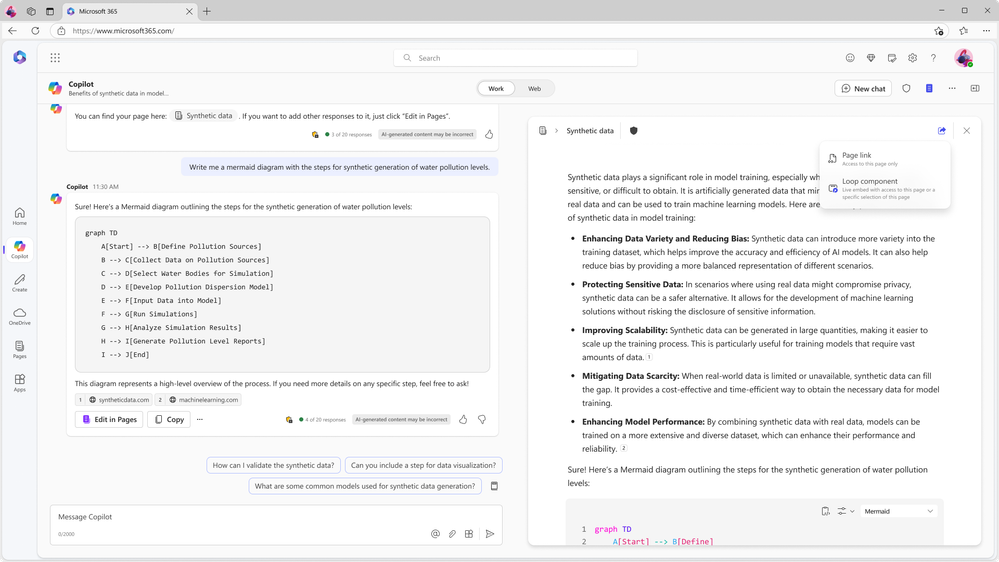The width and height of the screenshot is (999, 562).
Task: Open Home in the left sidebar
Action: tap(20, 217)
